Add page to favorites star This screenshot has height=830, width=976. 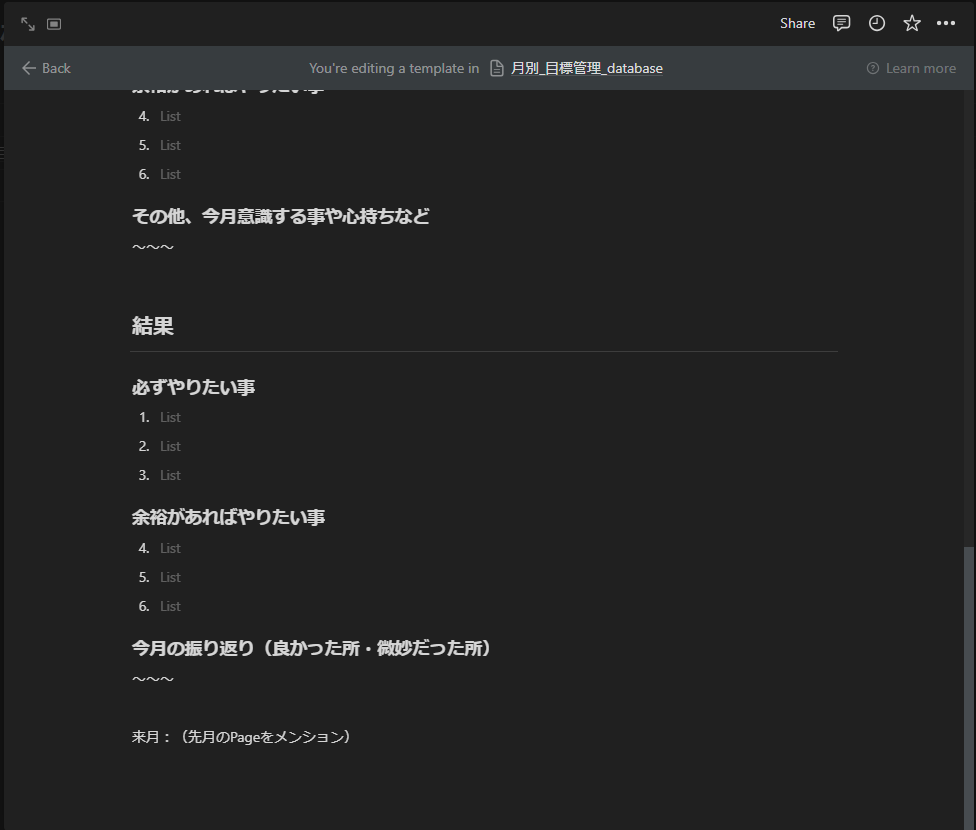click(x=912, y=23)
